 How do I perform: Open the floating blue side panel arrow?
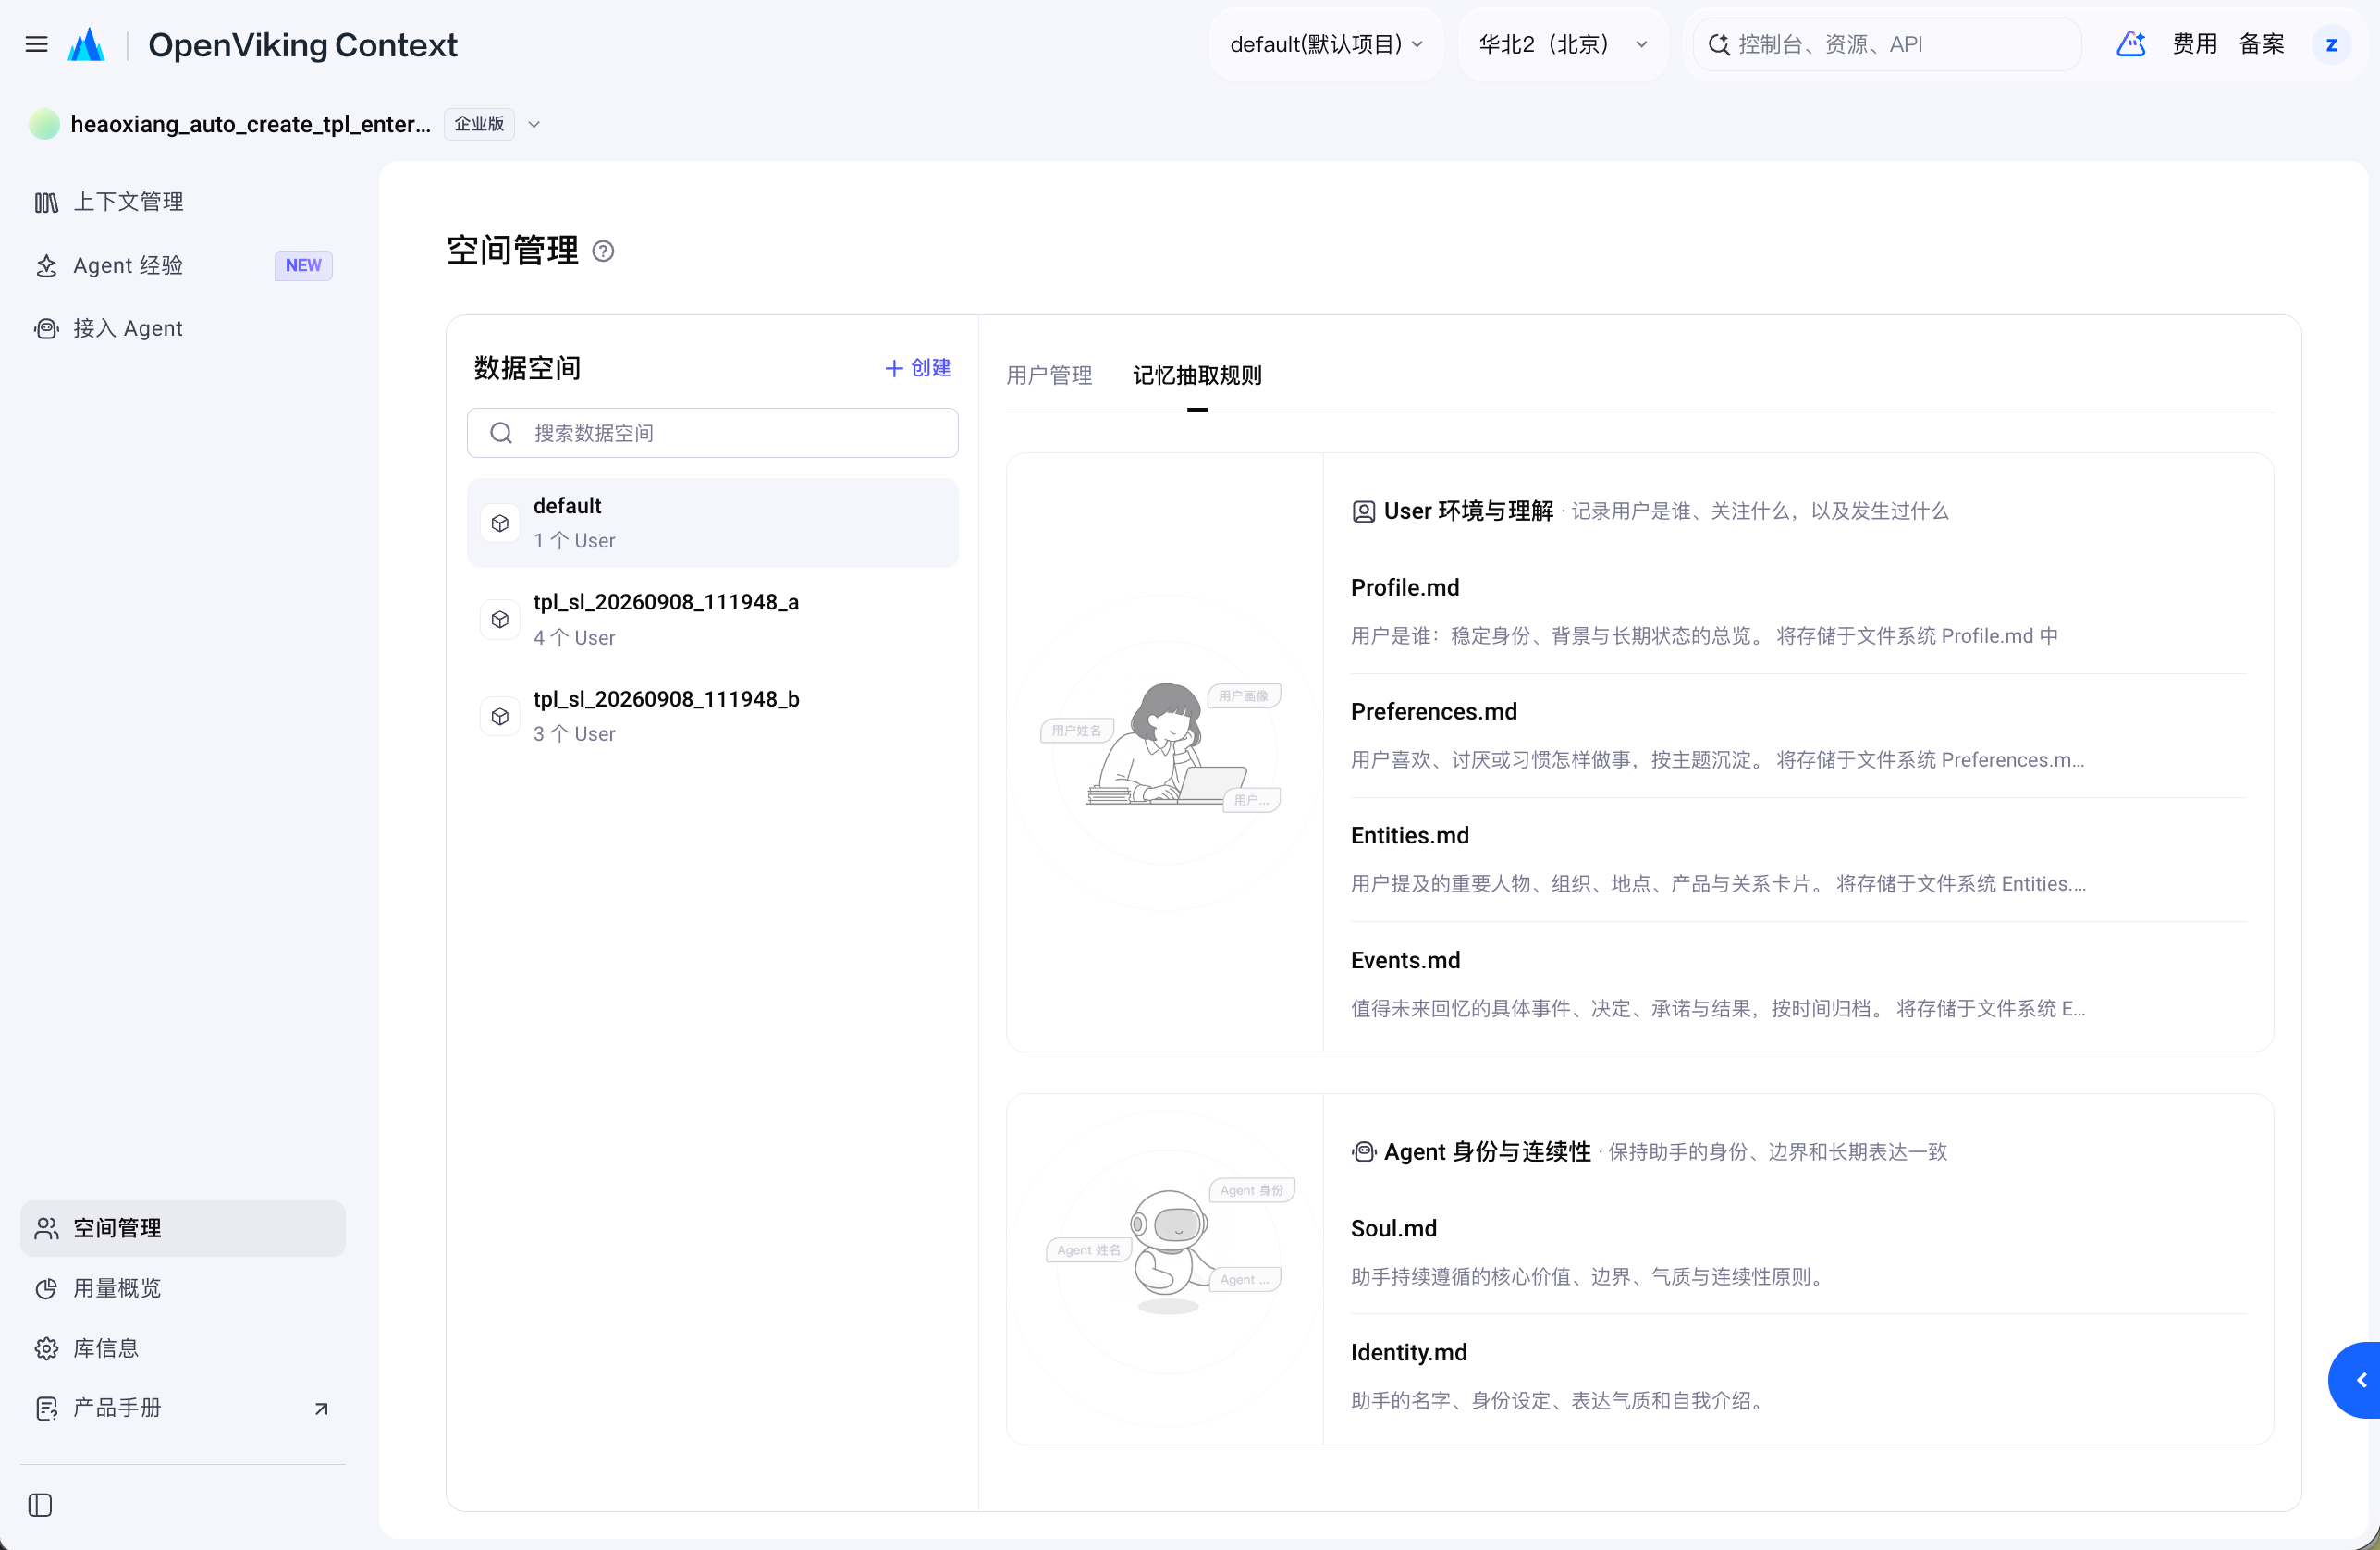coord(2355,1380)
